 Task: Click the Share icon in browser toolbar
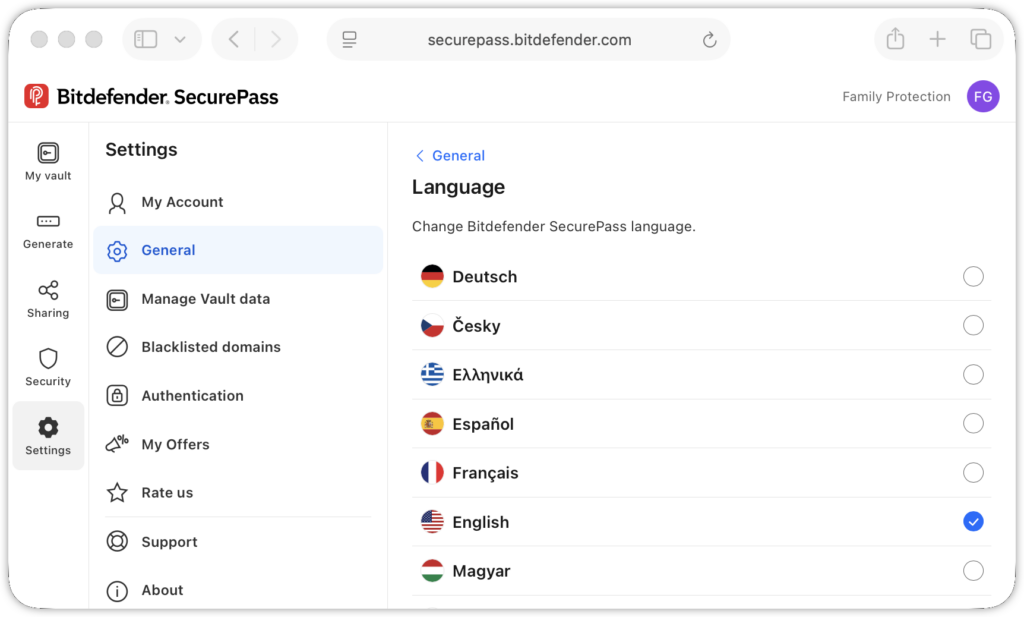(895, 39)
